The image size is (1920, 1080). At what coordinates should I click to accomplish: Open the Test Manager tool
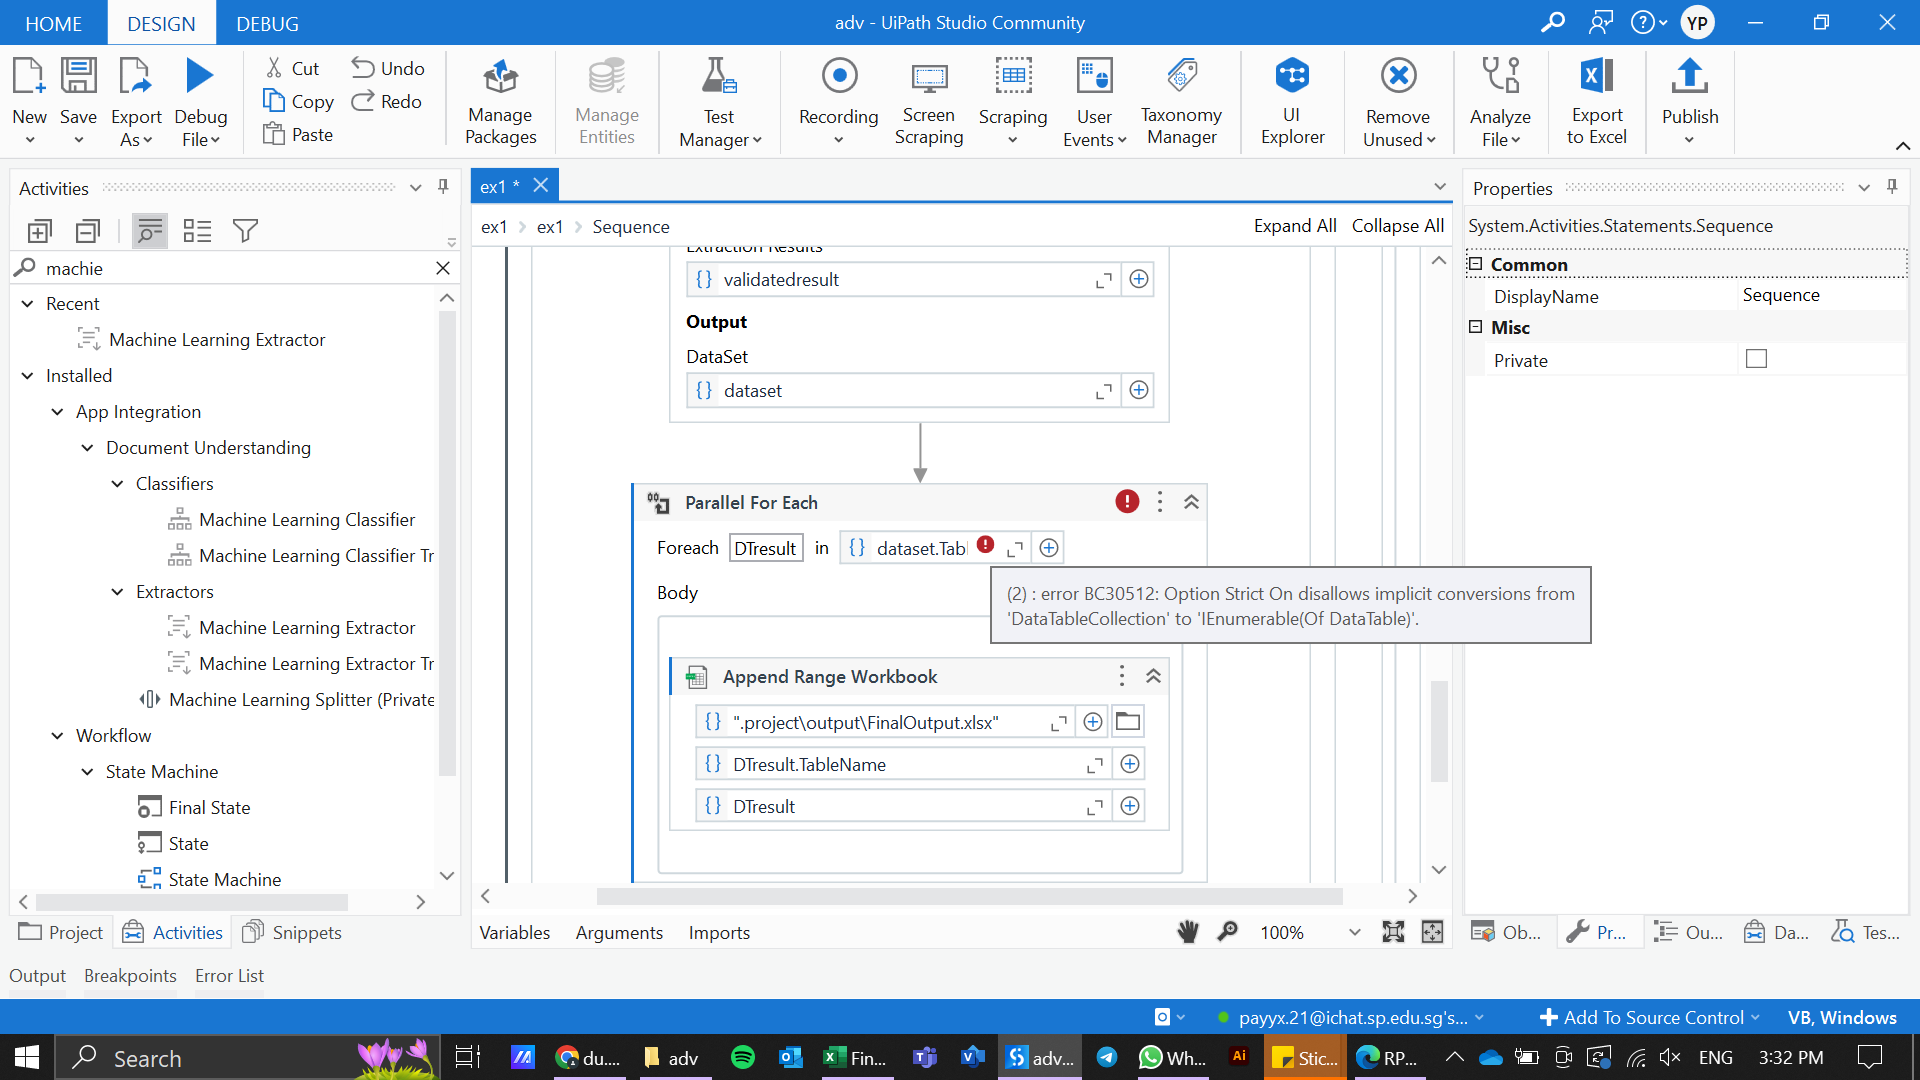(719, 101)
